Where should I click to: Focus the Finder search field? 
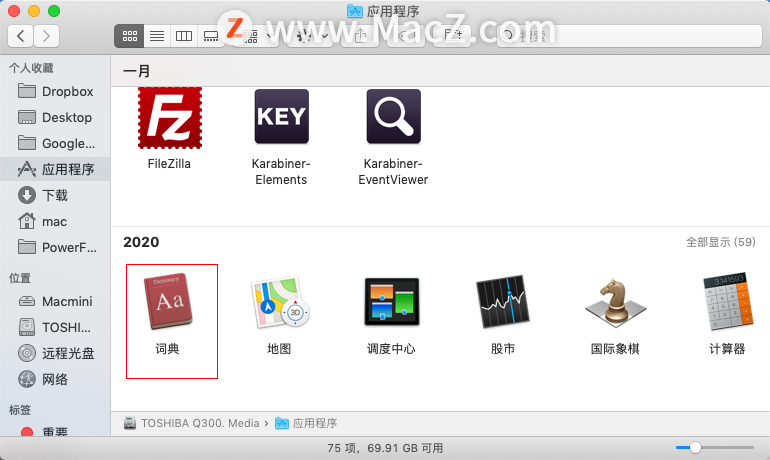[630, 36]
